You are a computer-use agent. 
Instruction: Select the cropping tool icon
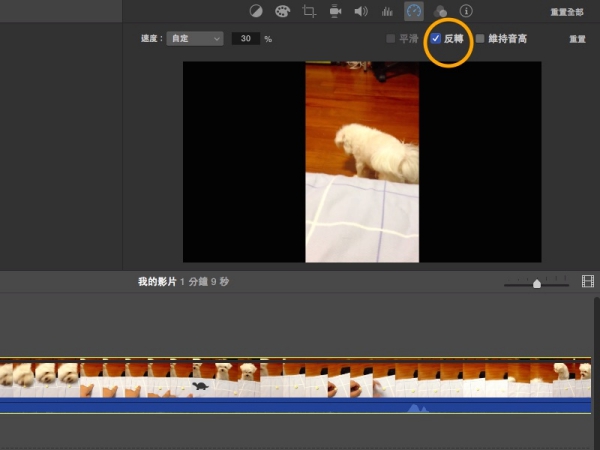pyautogui.click(x=309, y=11)
